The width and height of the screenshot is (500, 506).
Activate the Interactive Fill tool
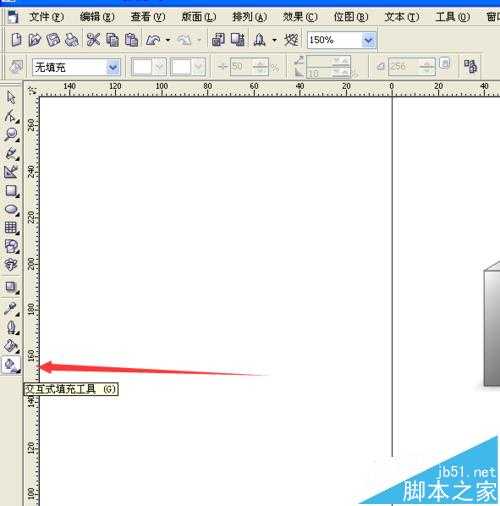click(x=11, y=365)
